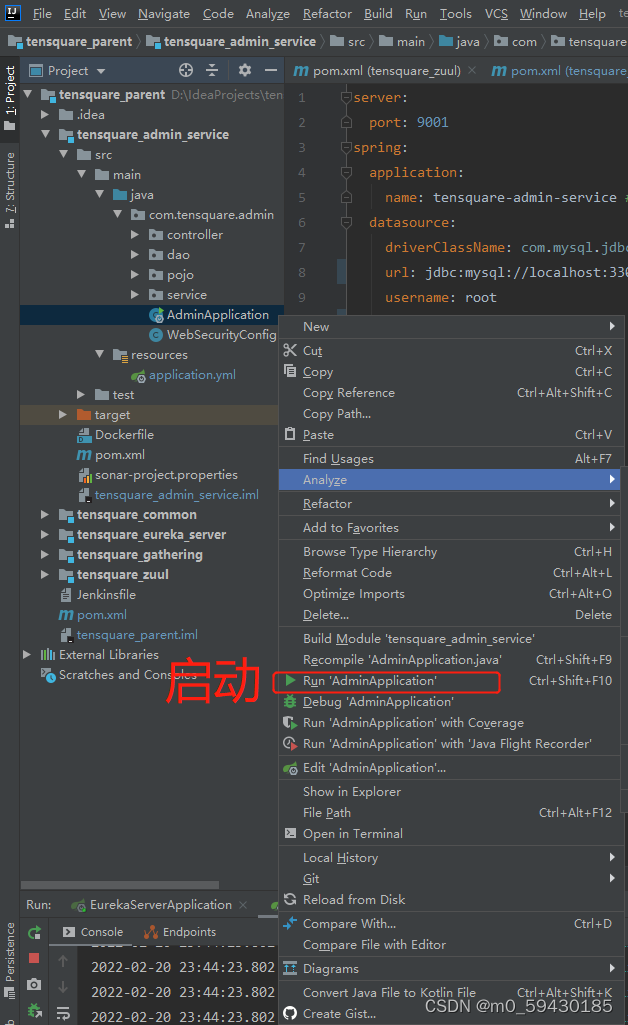Click Show in Explorer menu entry
Screen dimensions: 628x1025
[450, 792]
